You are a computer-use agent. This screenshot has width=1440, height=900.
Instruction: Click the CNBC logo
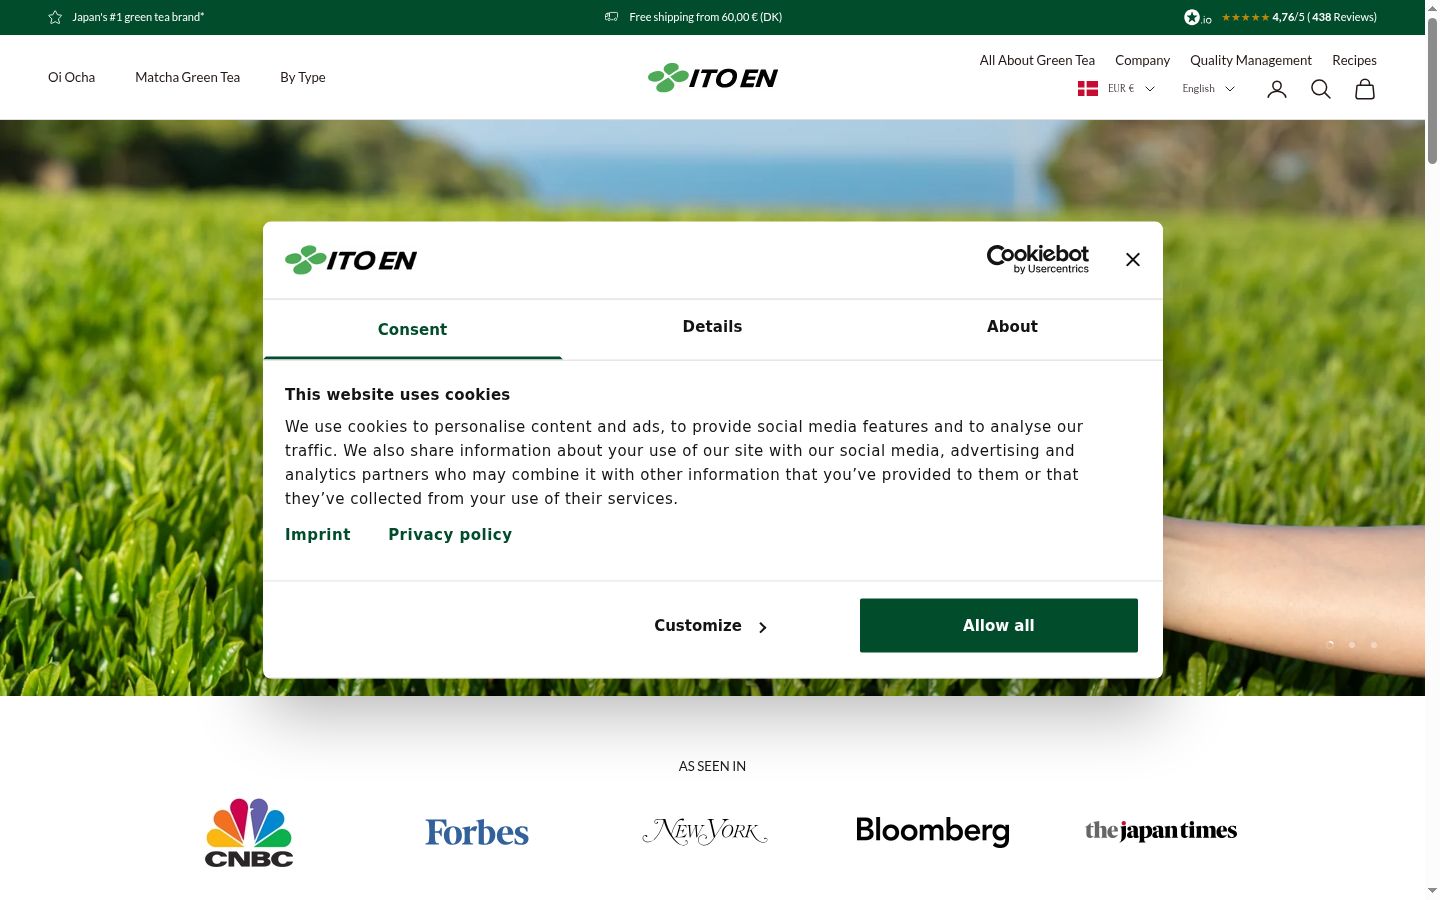(x=249, y=832)
